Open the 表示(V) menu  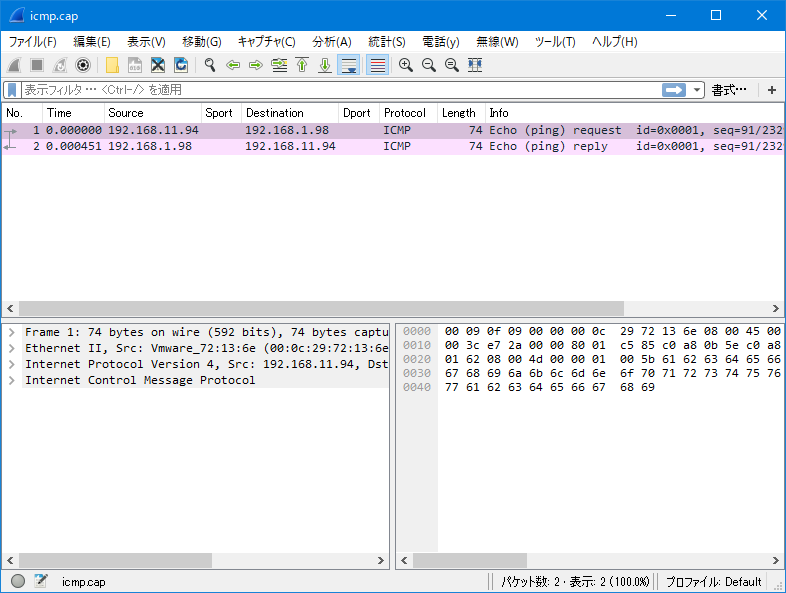(x=146, y=42)
